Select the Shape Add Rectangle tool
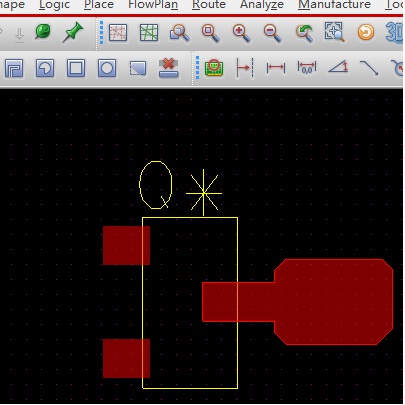Screen dimensions: 405x405 76,68
